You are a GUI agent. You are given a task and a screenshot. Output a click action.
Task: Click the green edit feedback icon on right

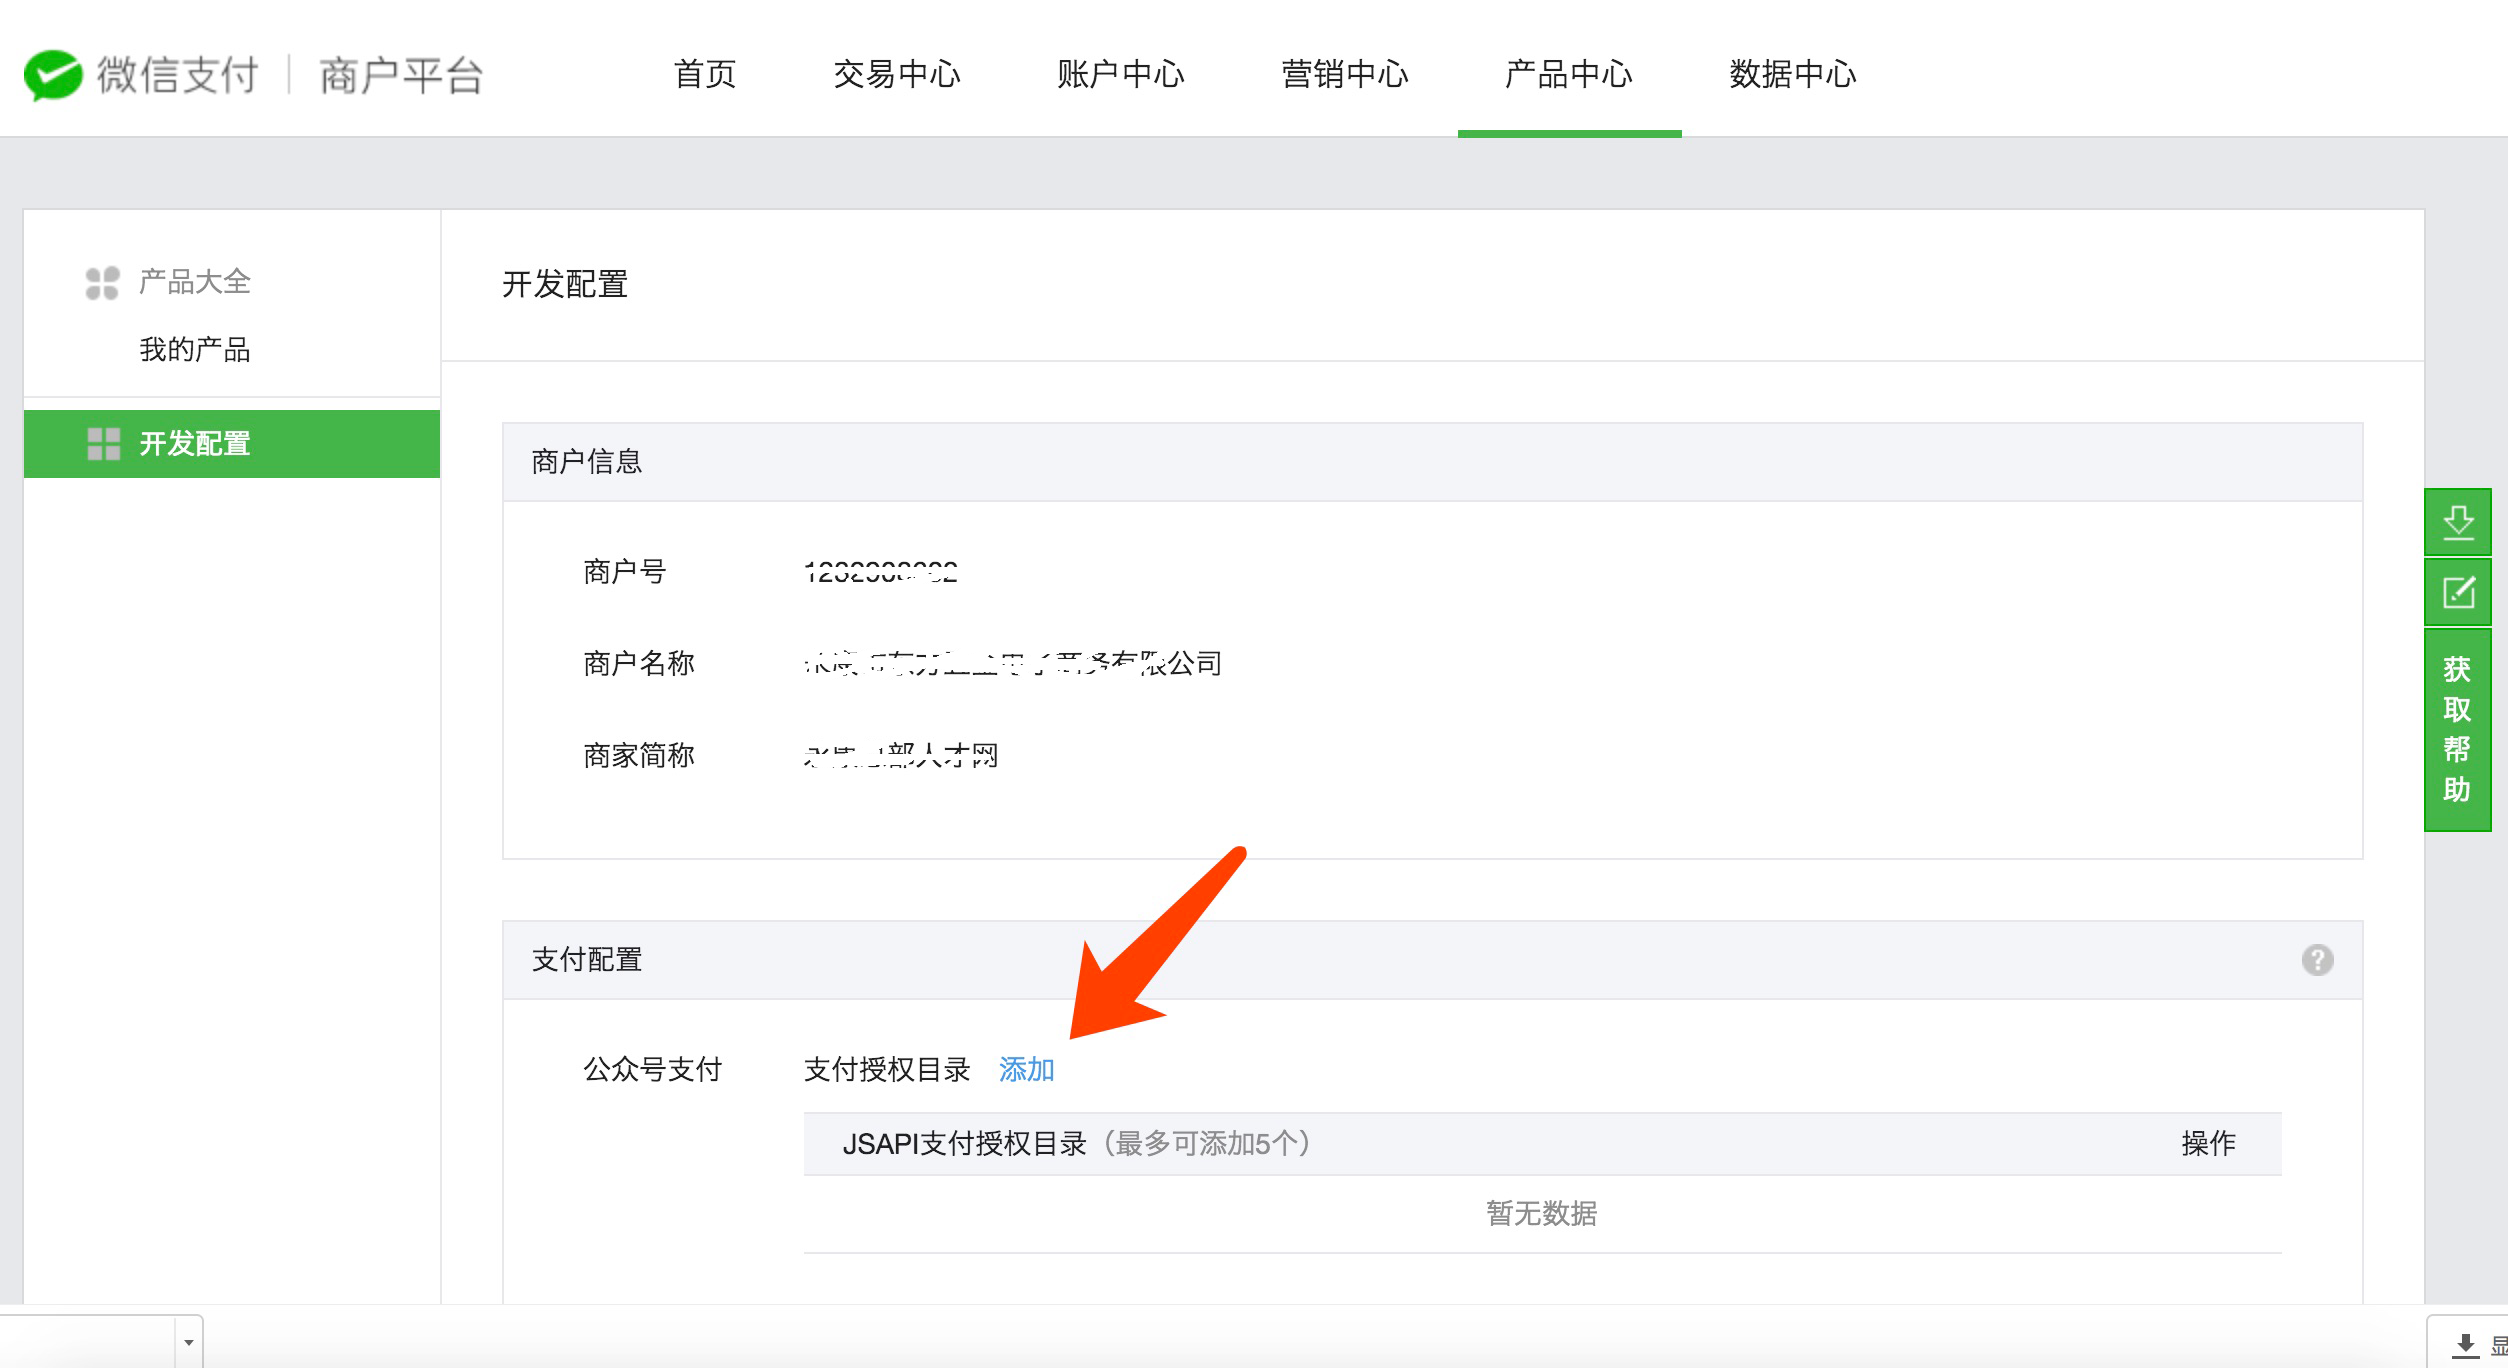pos(2458,592)
